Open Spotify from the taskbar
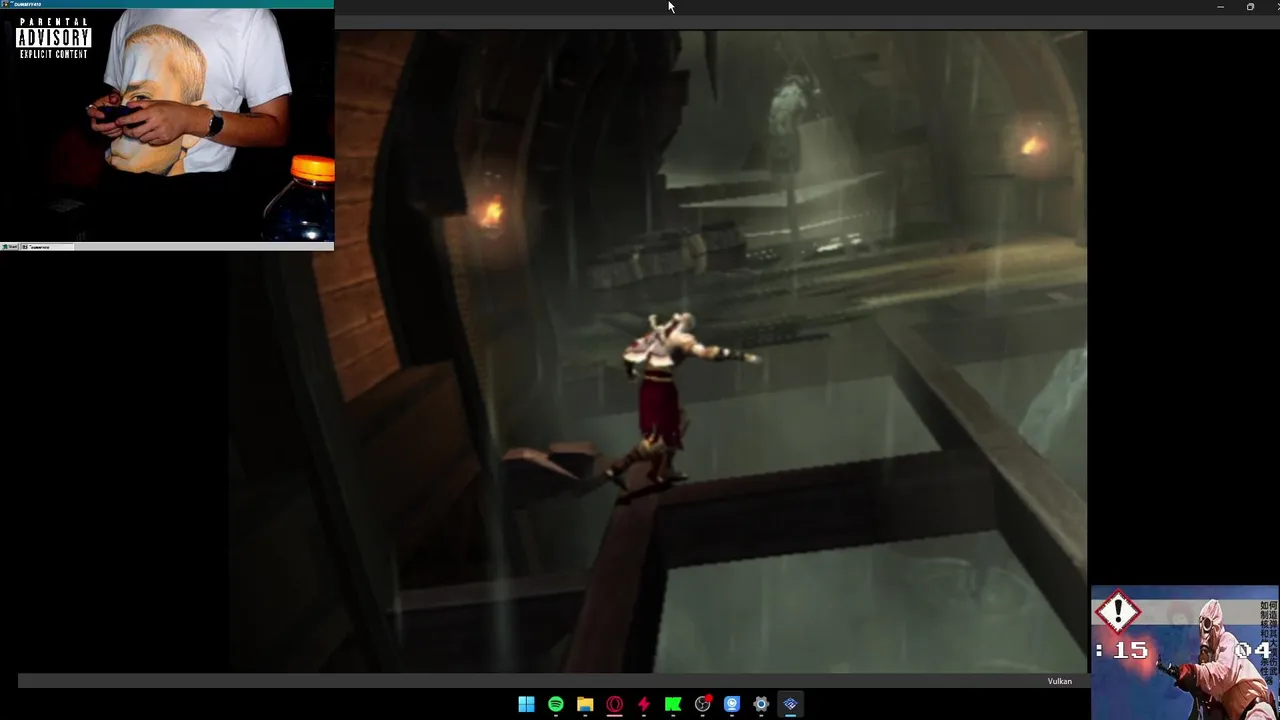Image resolution: width=1280 pixels, height=720 pixels. [555, 704]
